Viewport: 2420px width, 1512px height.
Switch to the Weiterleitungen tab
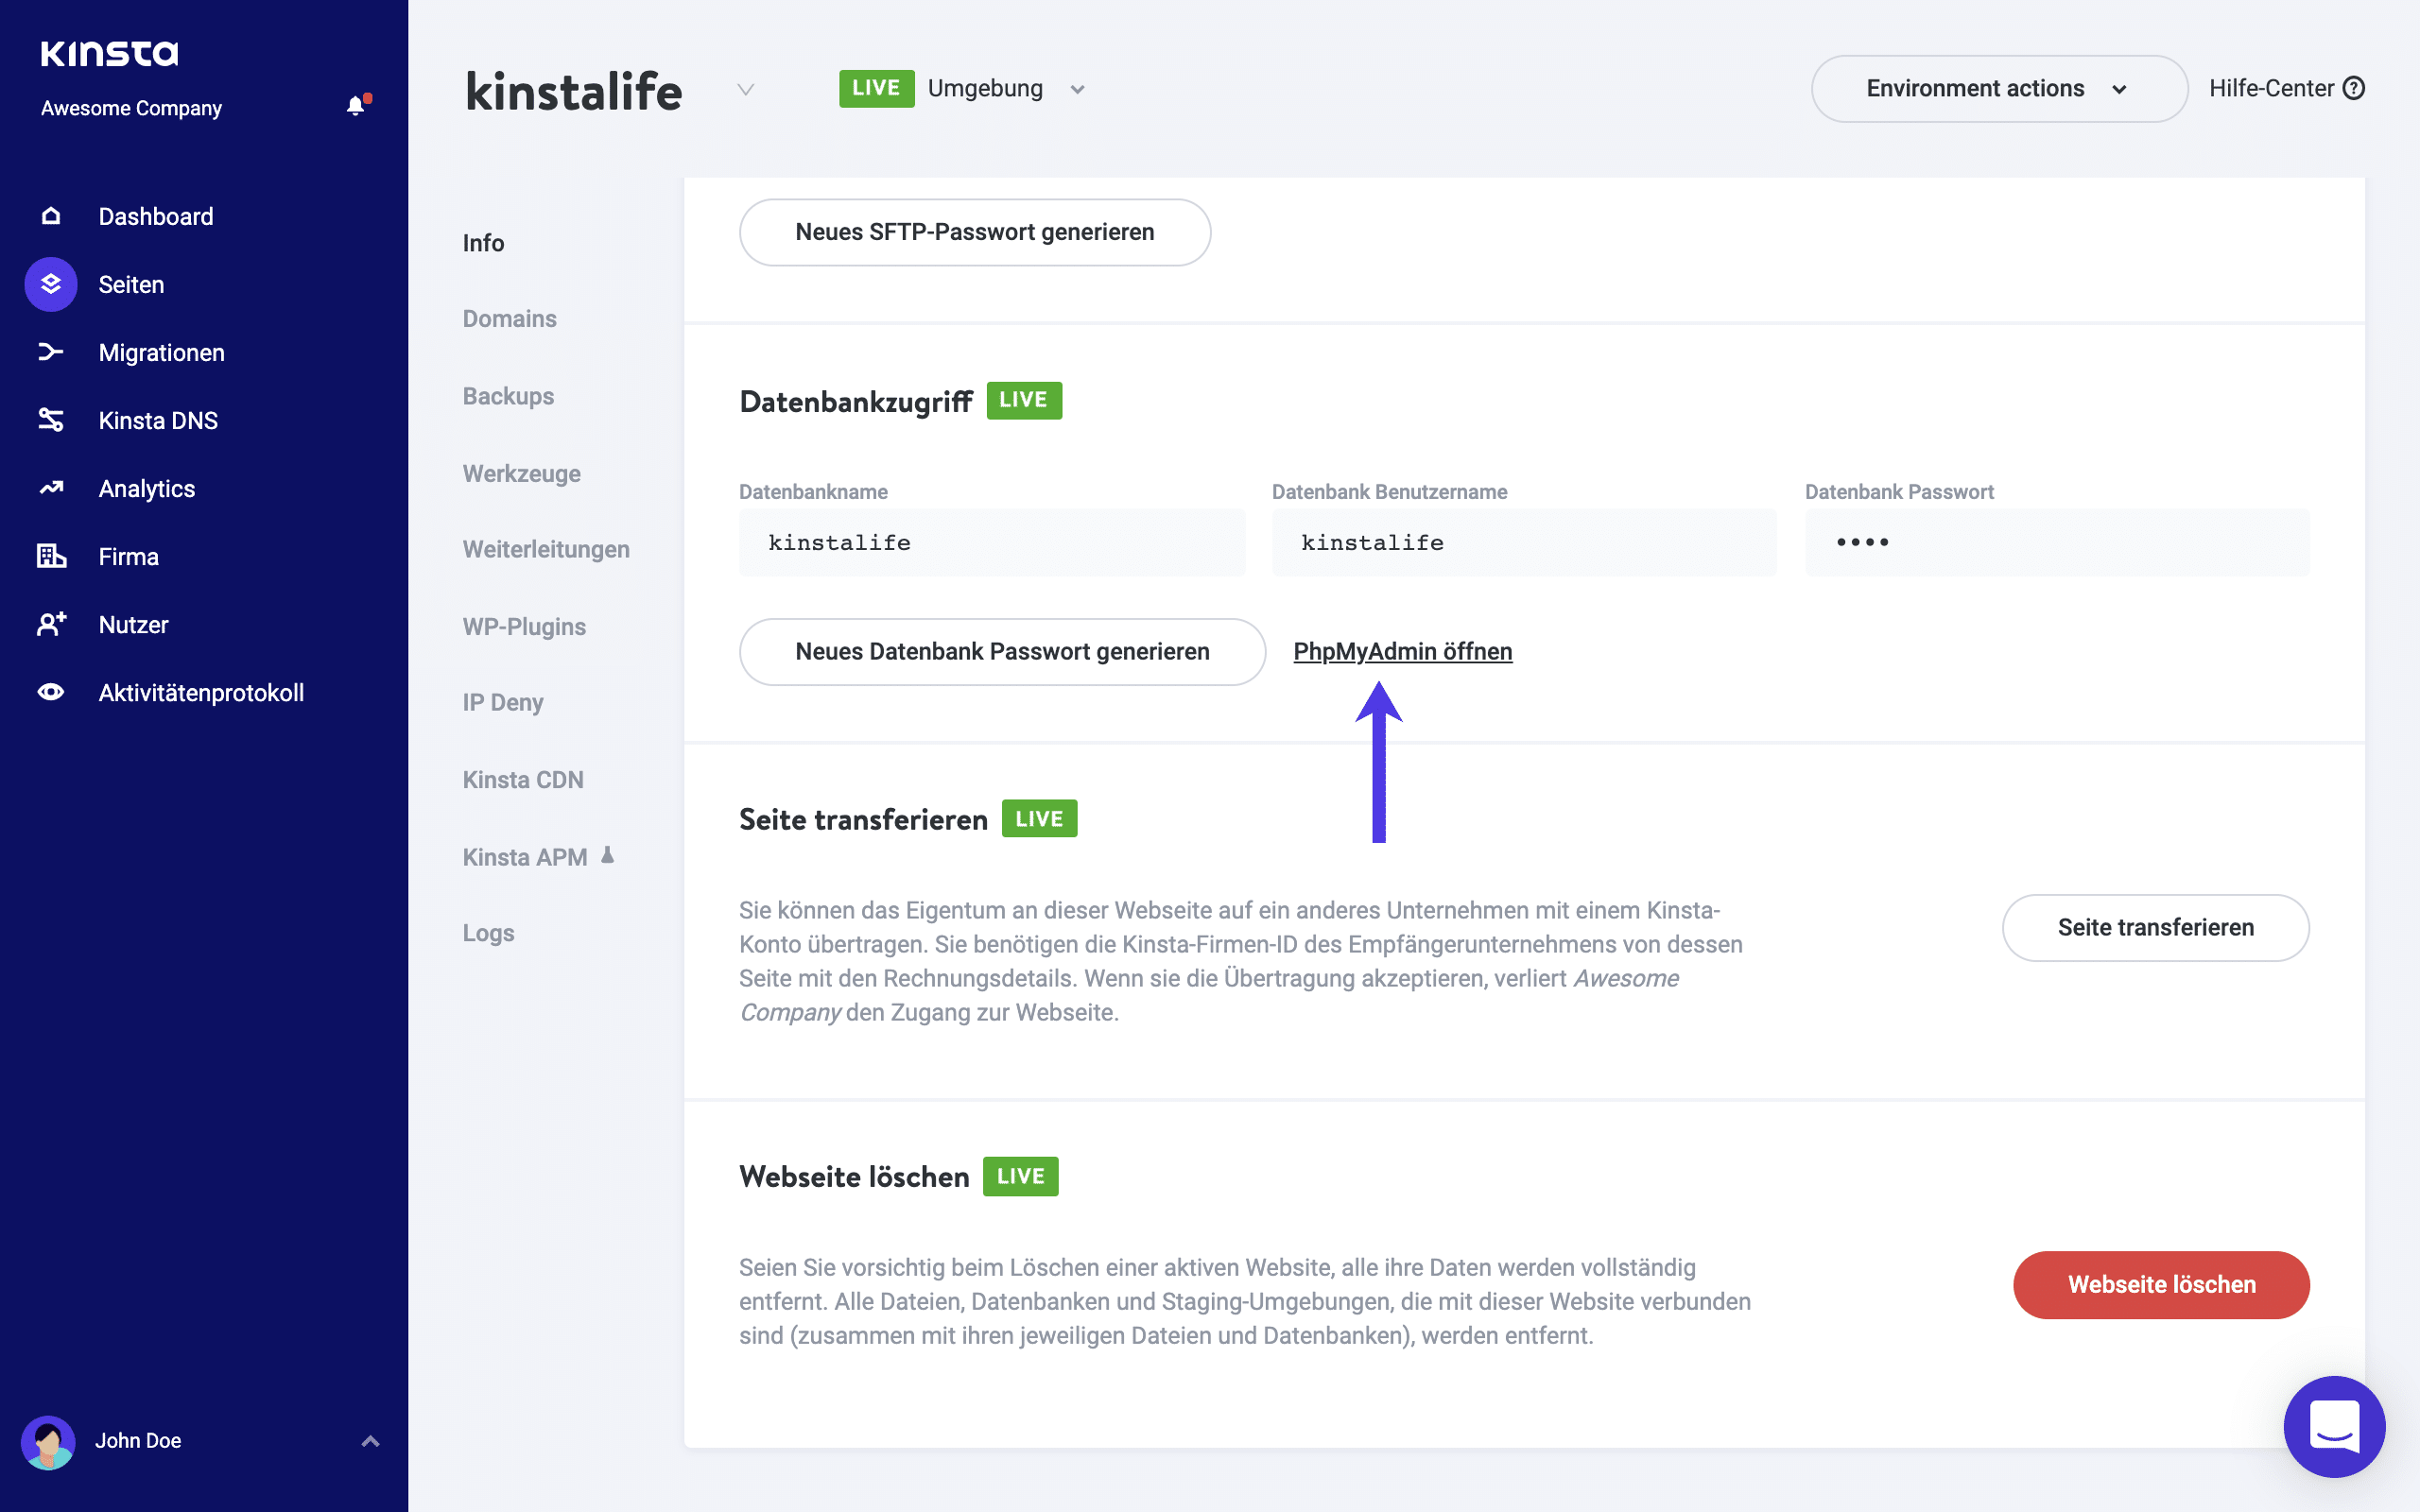[x=546, y=548]
